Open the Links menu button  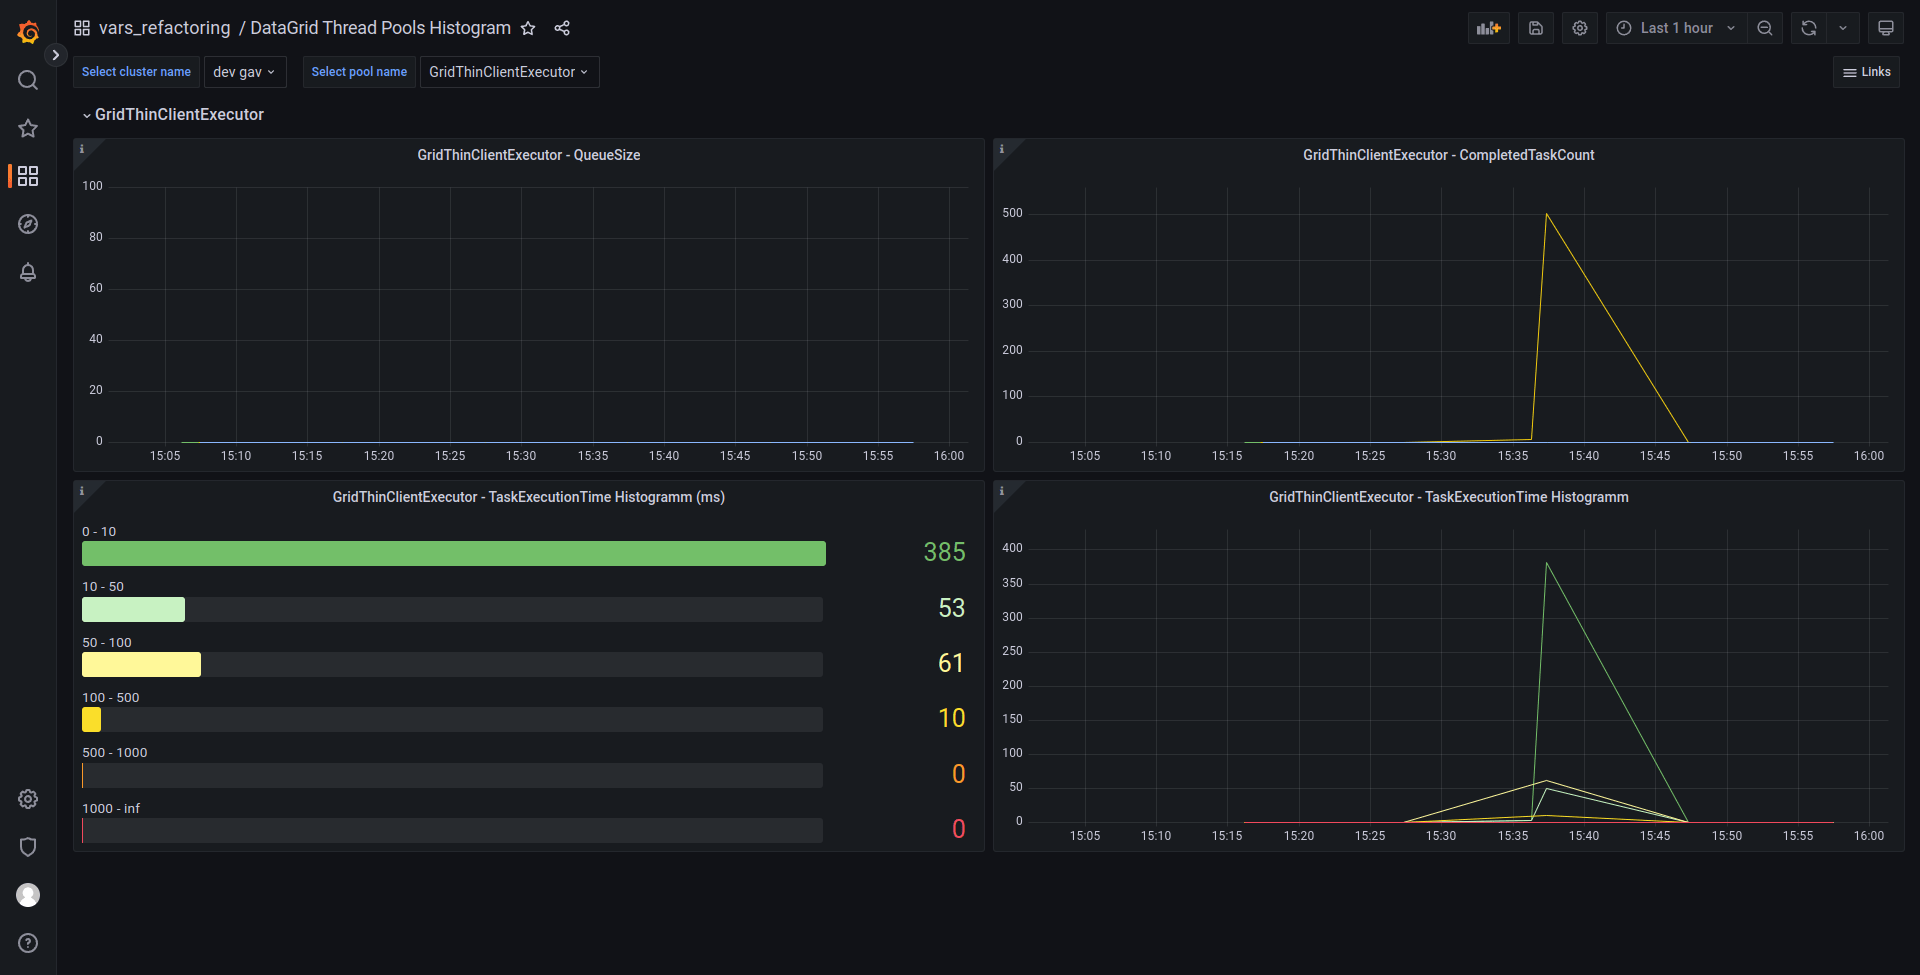click(1866, 72)
